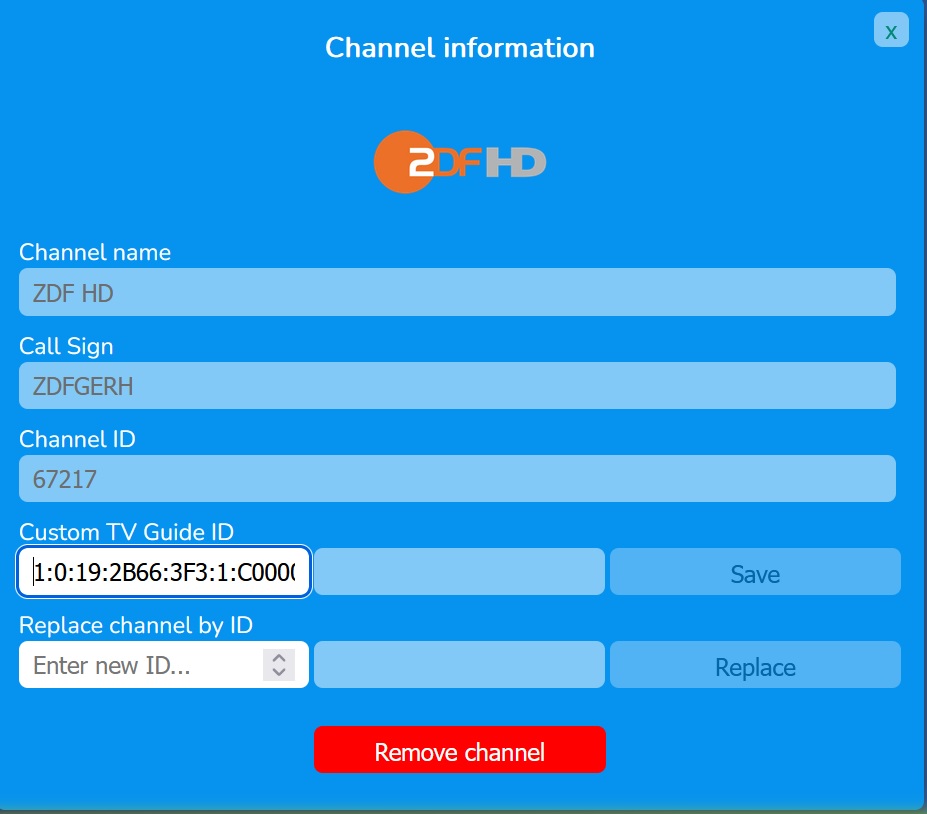Close the Channel information dialog

(891, 30)
